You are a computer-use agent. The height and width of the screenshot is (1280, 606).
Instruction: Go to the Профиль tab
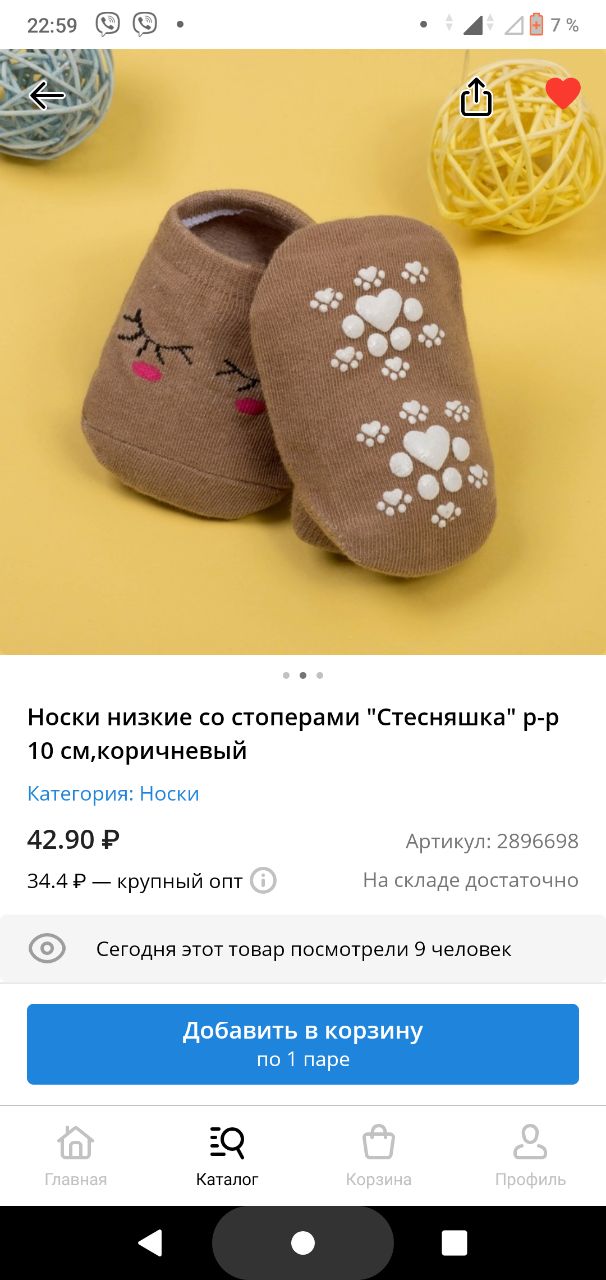[530, 1156]
